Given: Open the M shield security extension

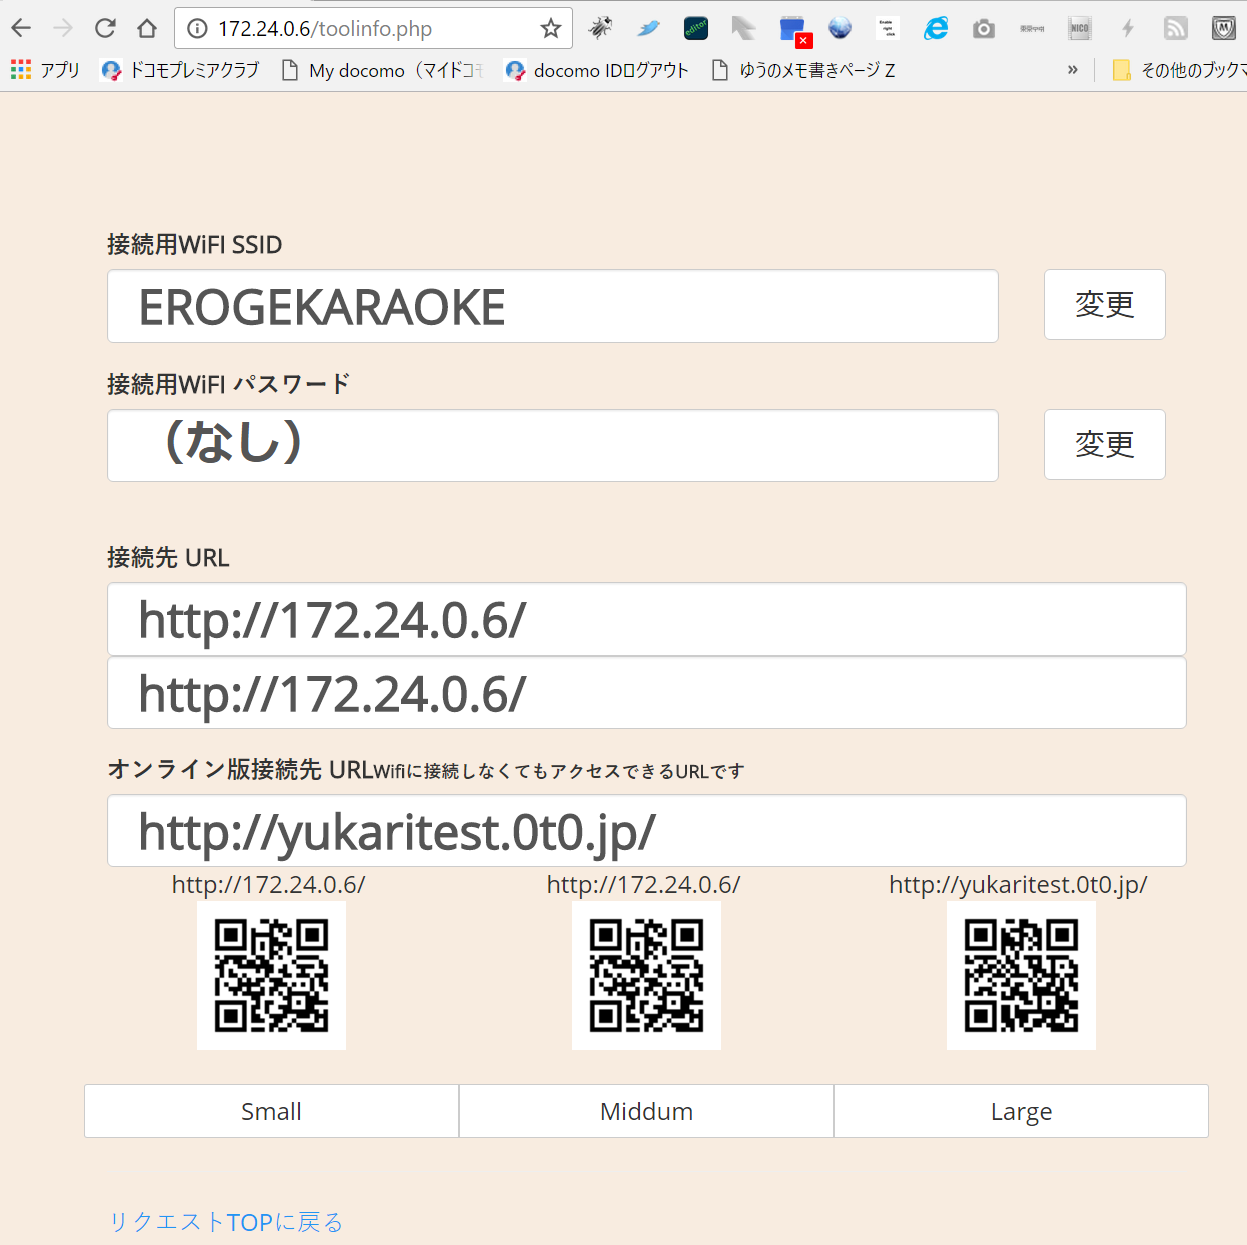Looking at the screenshot, I should click(x=1224, y=28).
